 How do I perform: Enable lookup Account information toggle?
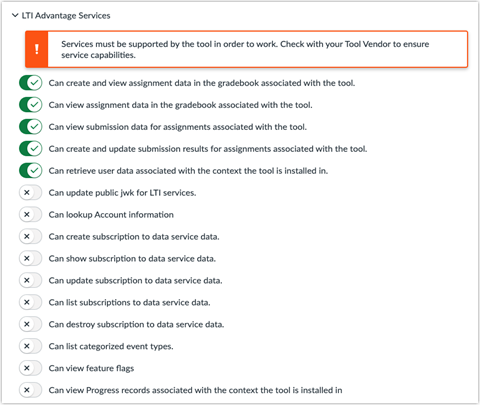31,215
